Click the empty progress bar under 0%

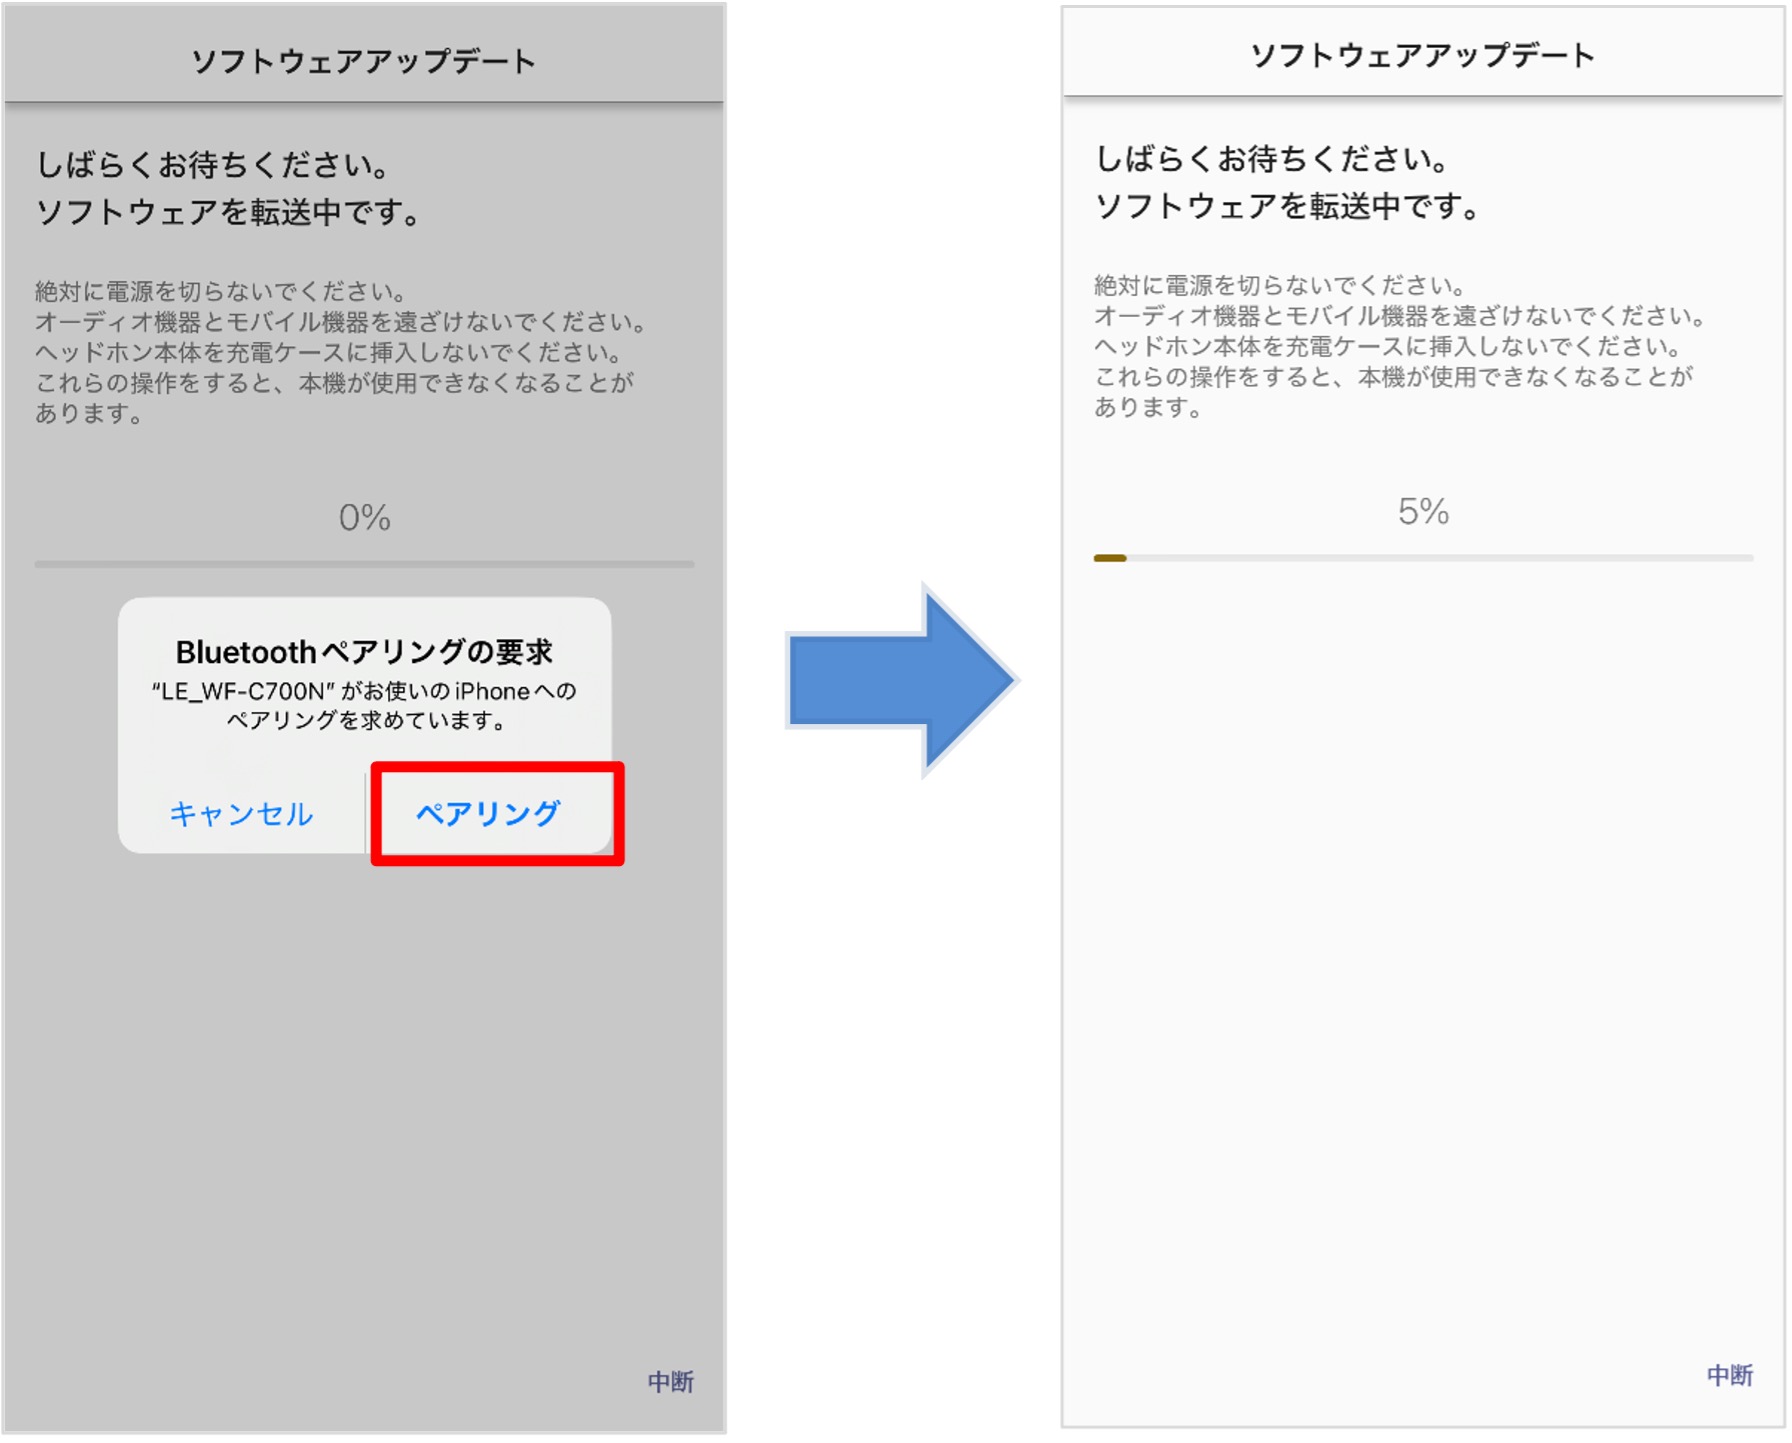364,565
